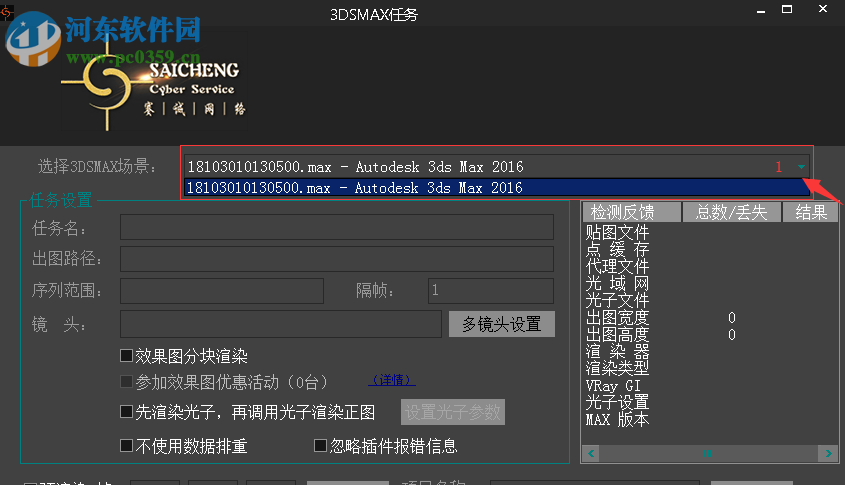Click the feedback list left scroll arrow
The height and width of the screenshot is (485, 845).
[591, 453]
